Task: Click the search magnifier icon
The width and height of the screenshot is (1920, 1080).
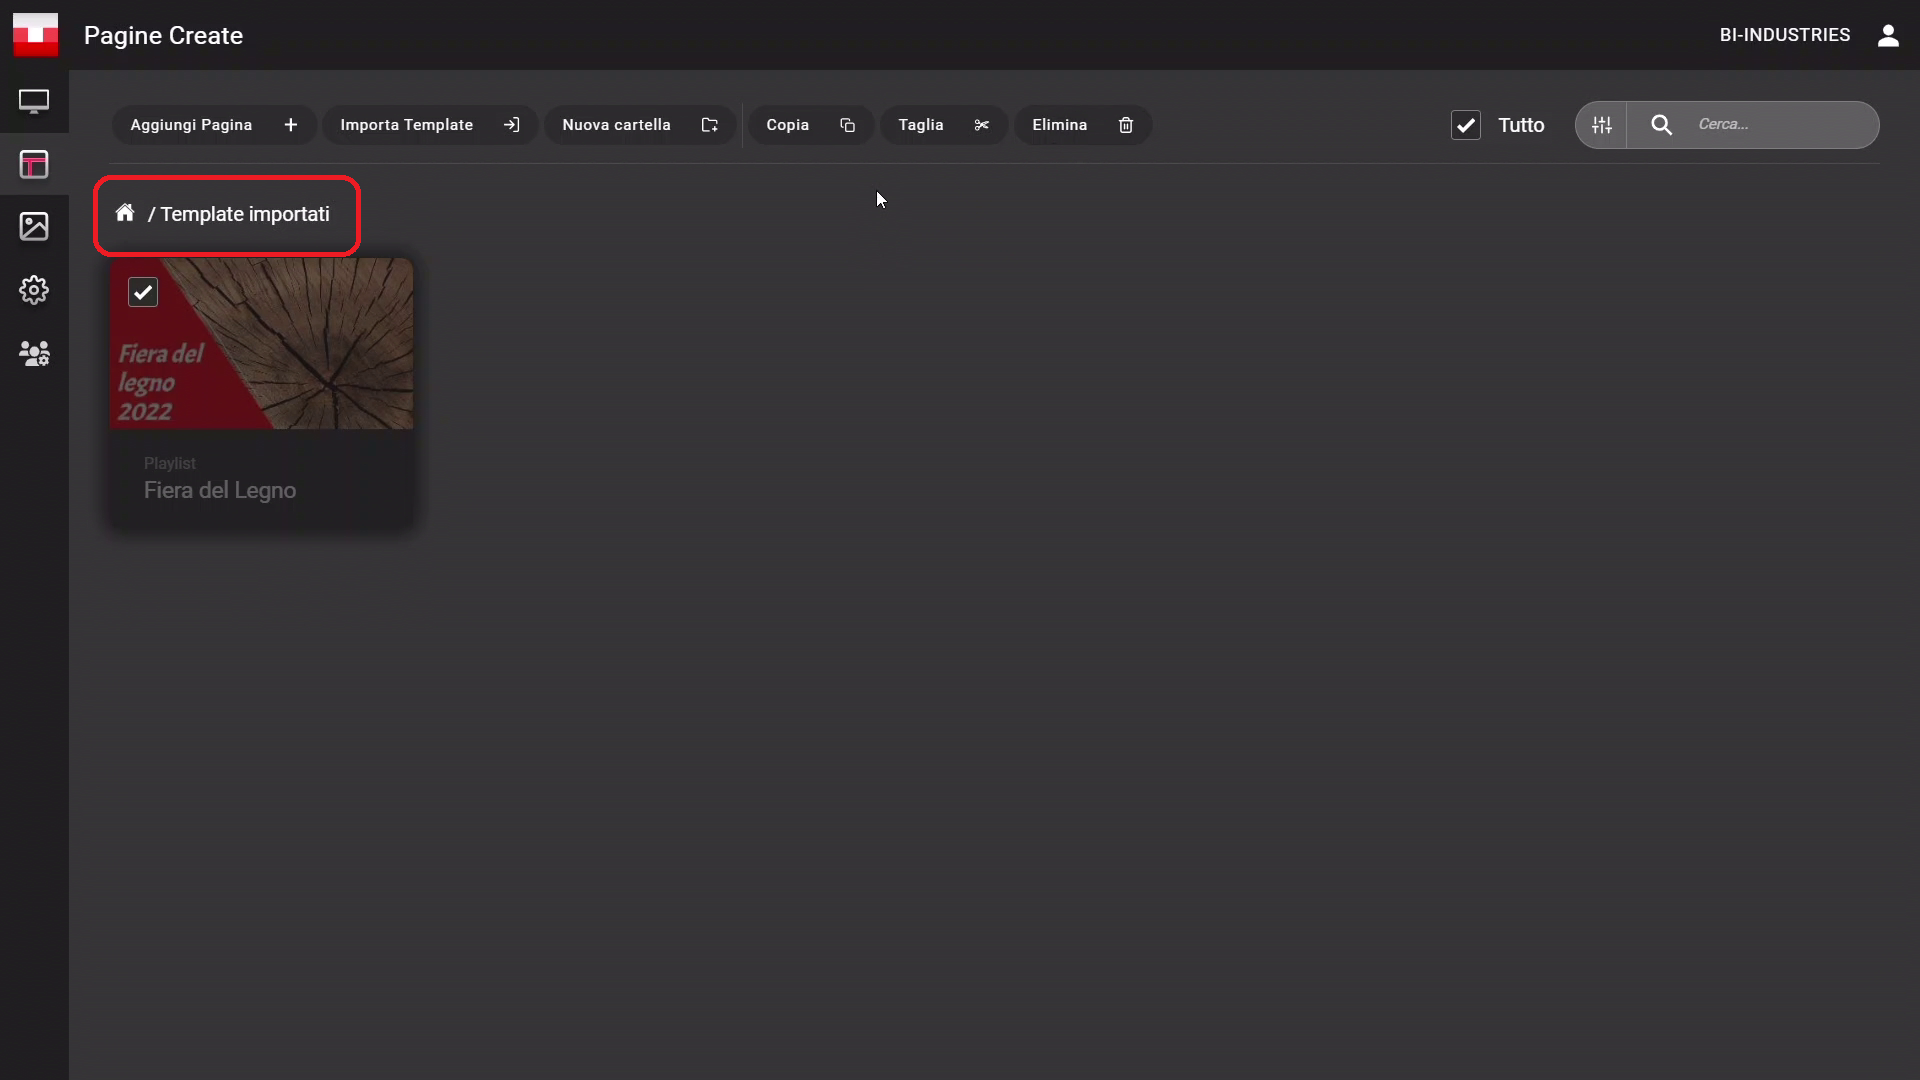Action: 1661,125
